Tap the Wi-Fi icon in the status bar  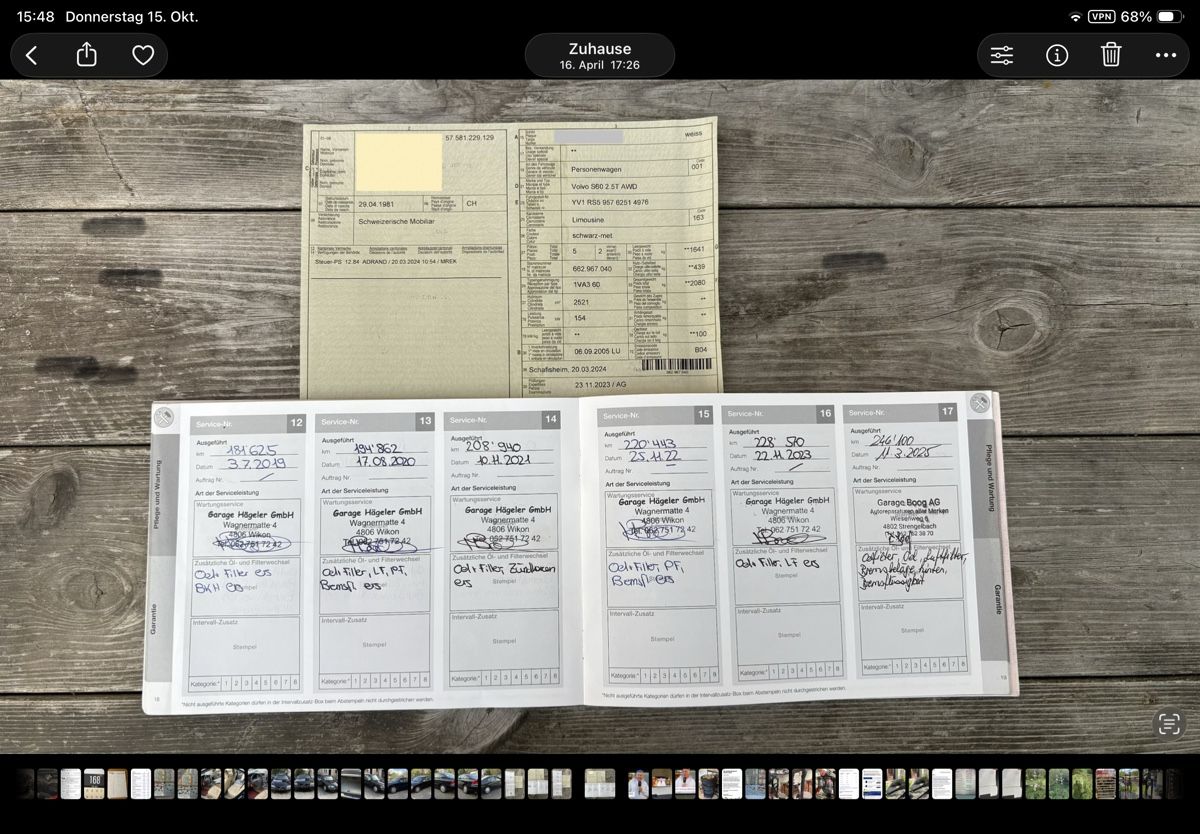pyautogui.click(x=1075, y=17)
